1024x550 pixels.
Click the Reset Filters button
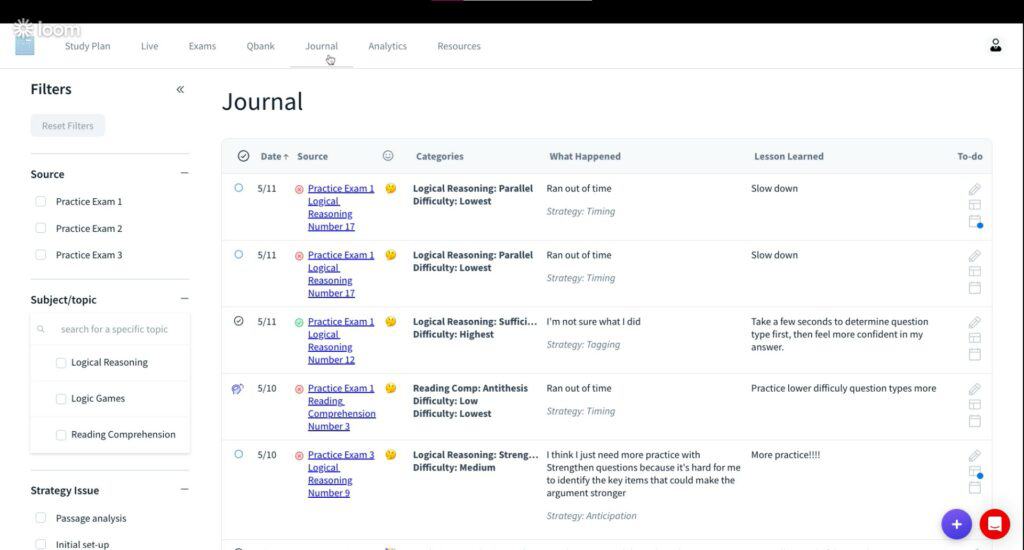[x=67, y=125]
